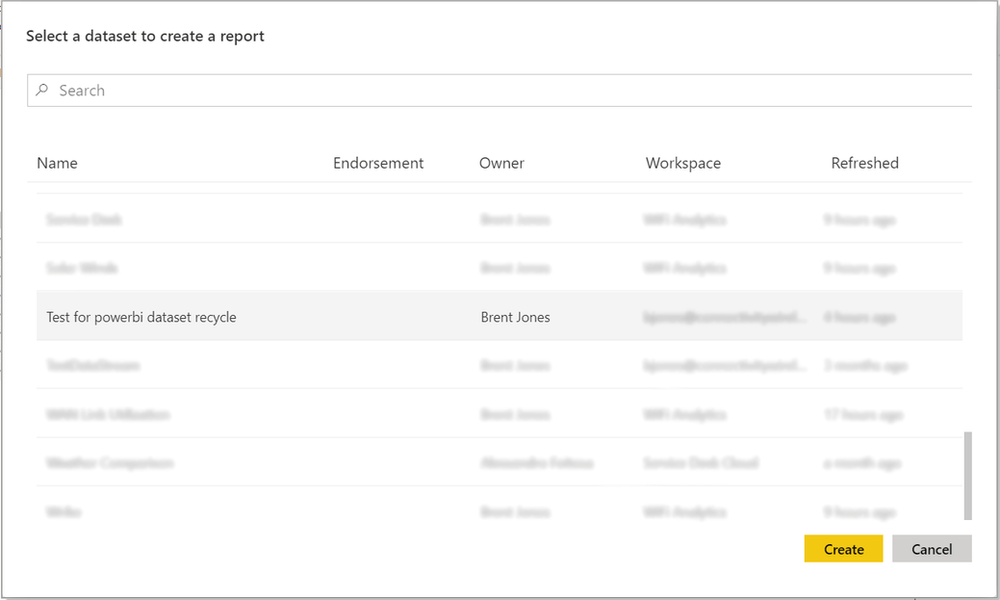Click the '4 hours ago' refreshed timestamp

(x=862, y=316)
